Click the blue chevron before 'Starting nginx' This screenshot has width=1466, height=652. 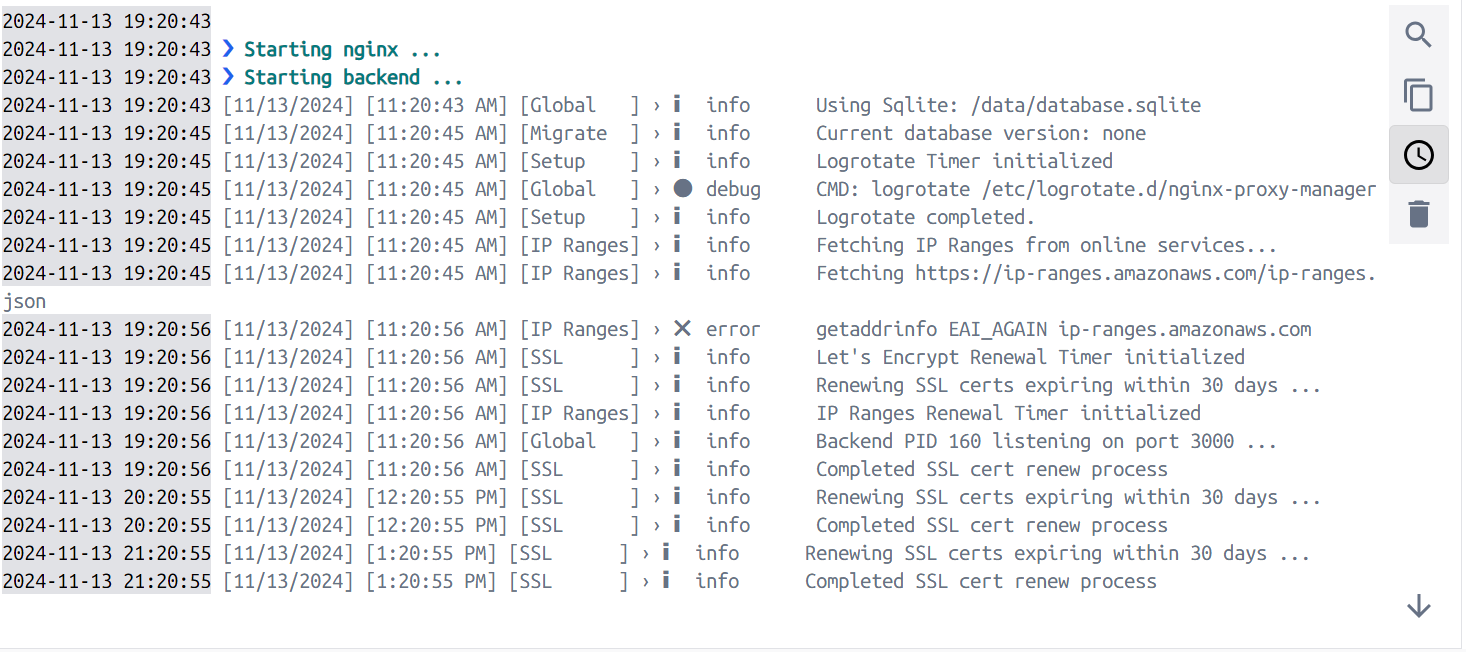click(x=228, y=49)
